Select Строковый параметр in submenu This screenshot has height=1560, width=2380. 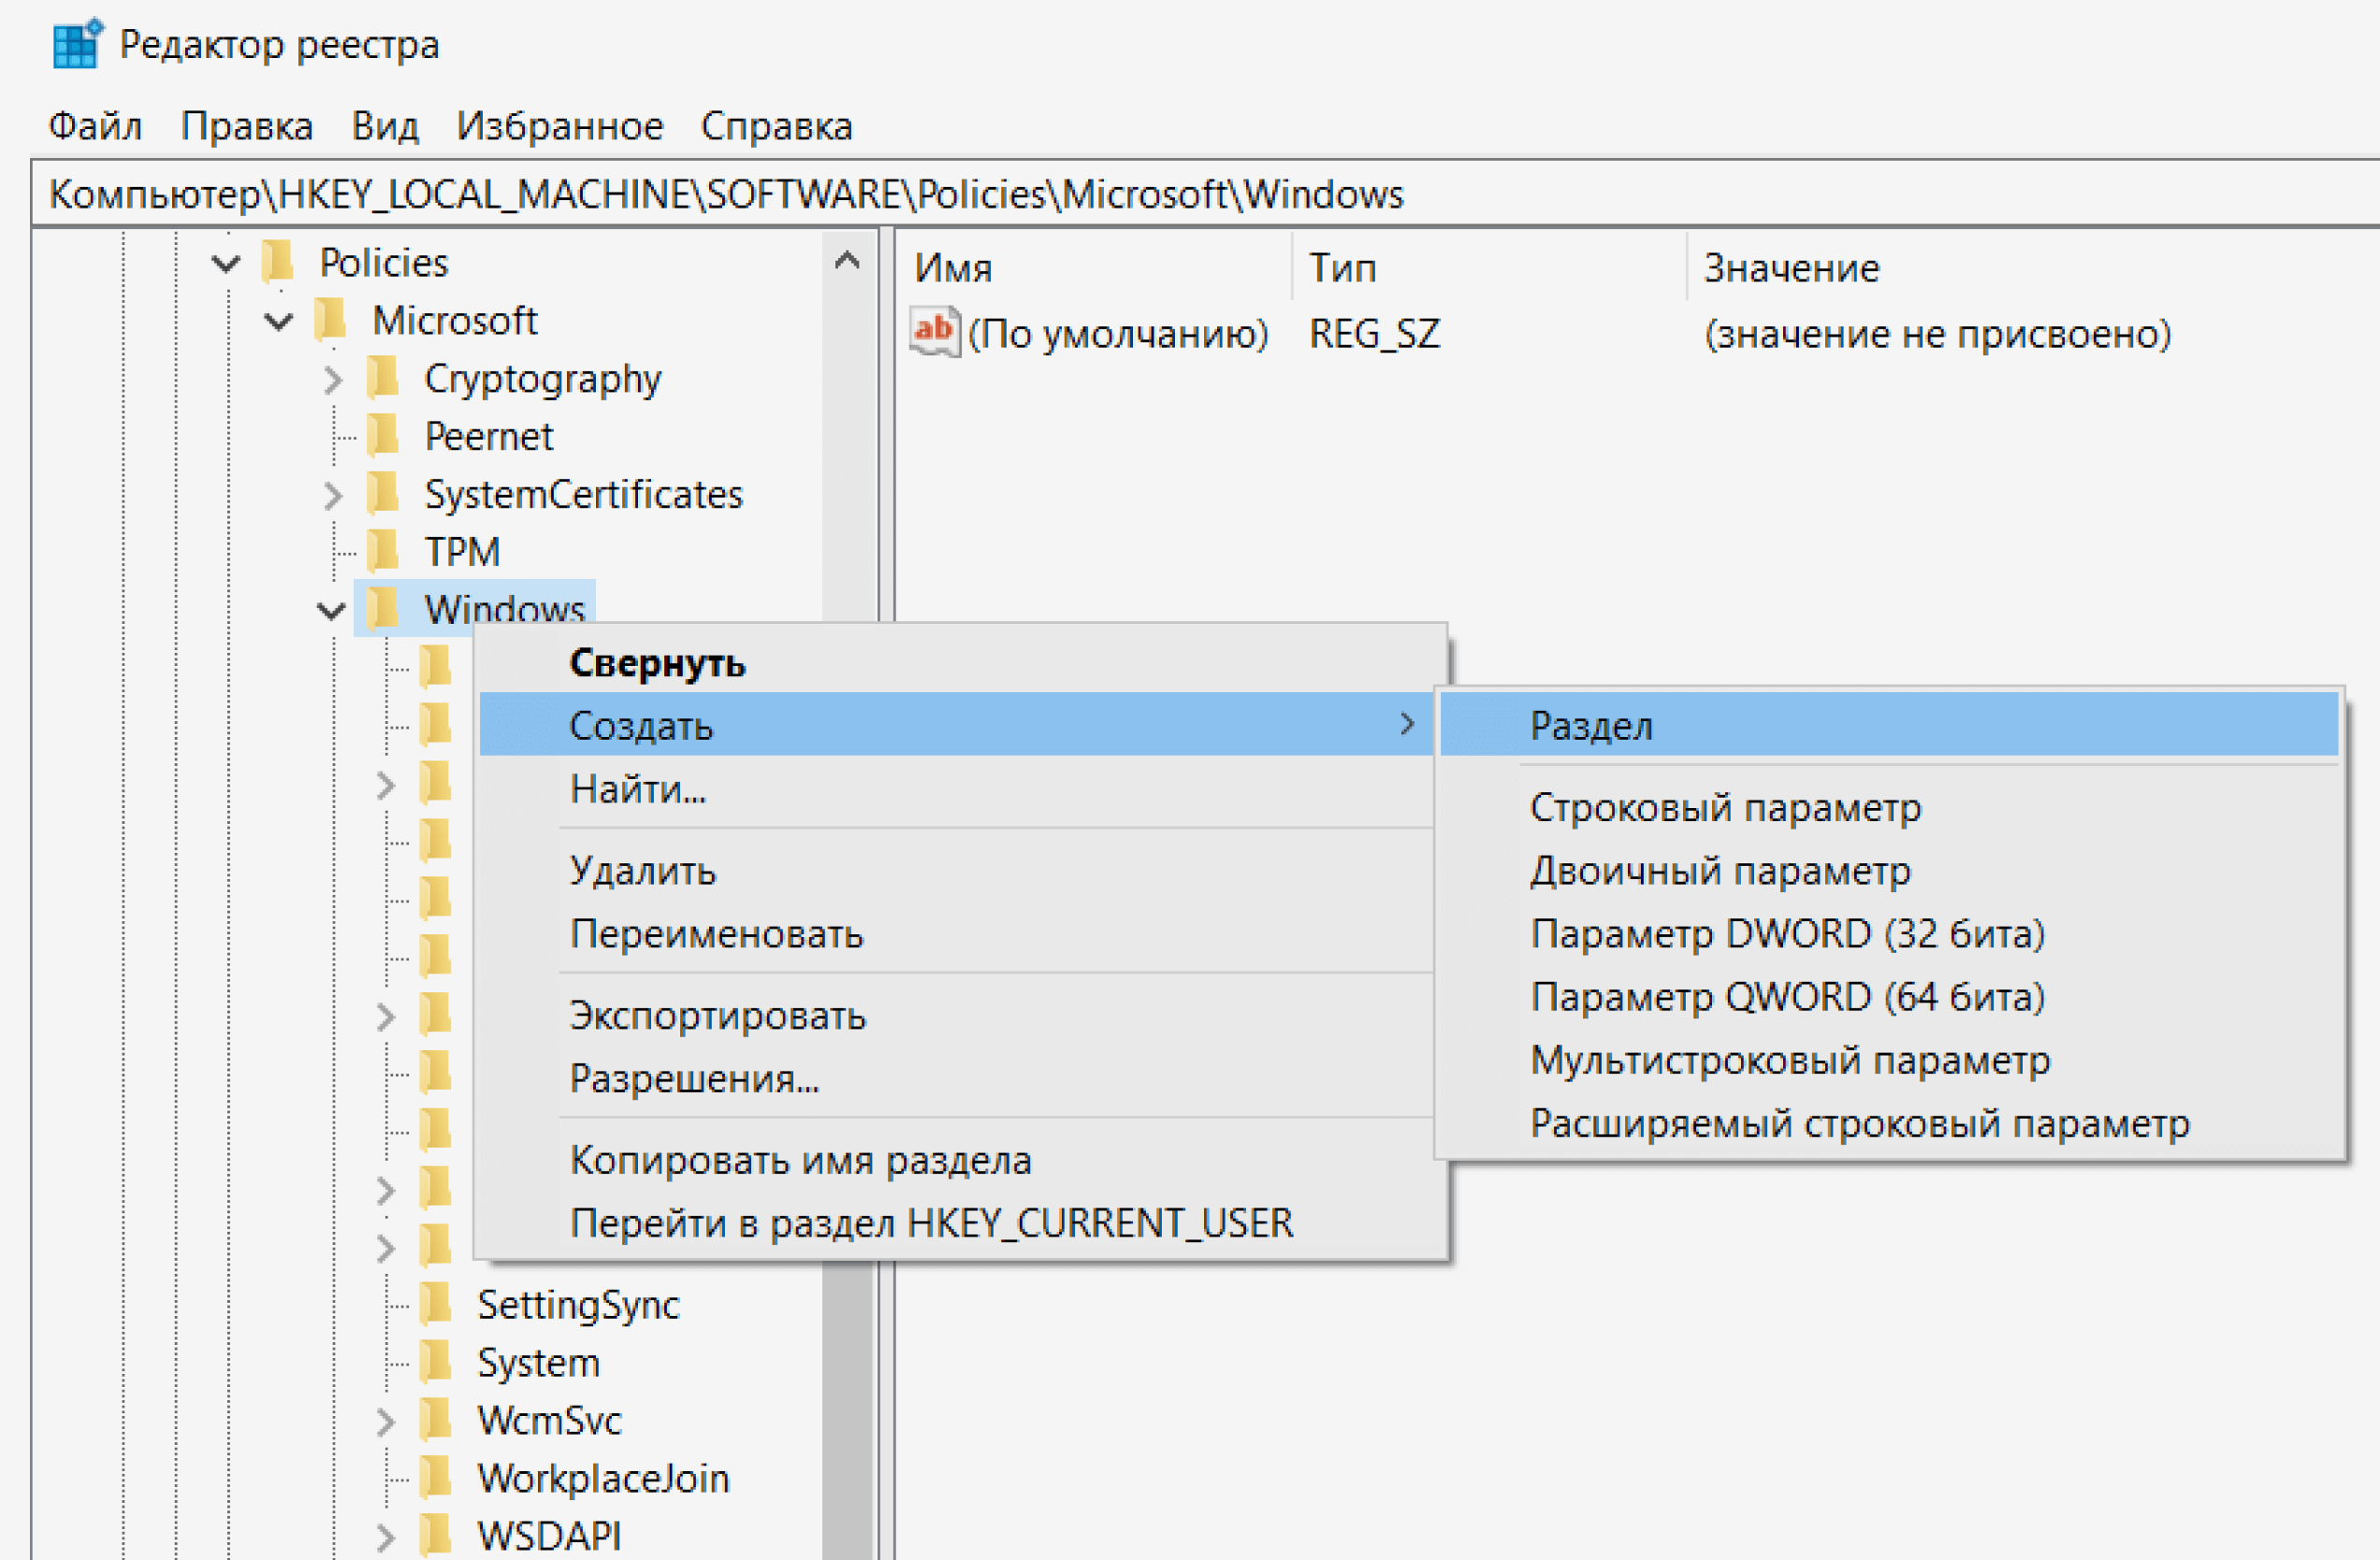pyautogui.click(x=1889, y=806)
